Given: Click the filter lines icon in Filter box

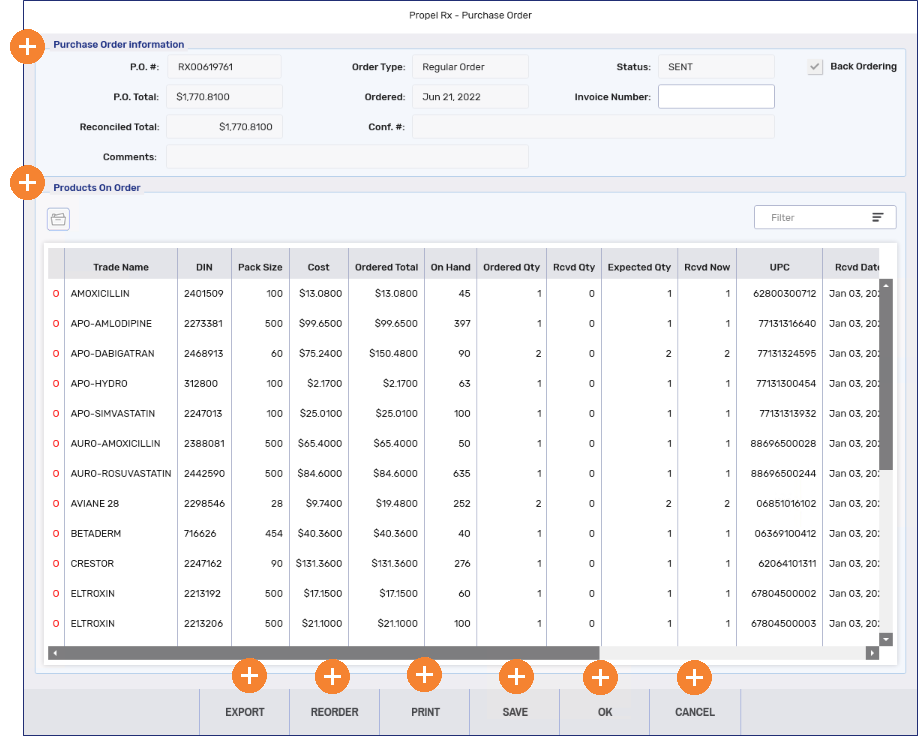Looking at the screenshot, I should tap(878, 217).
